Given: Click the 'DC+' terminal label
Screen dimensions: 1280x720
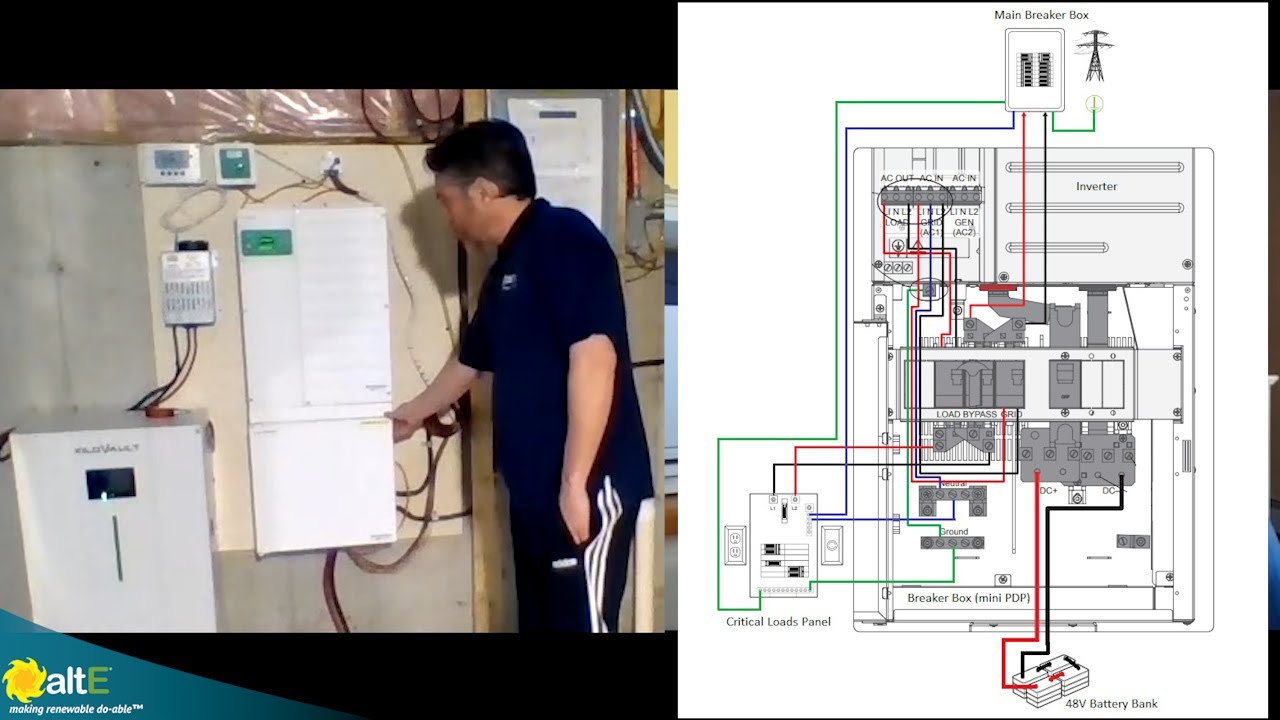Looking at the screenshot, I should [1049, 491].
